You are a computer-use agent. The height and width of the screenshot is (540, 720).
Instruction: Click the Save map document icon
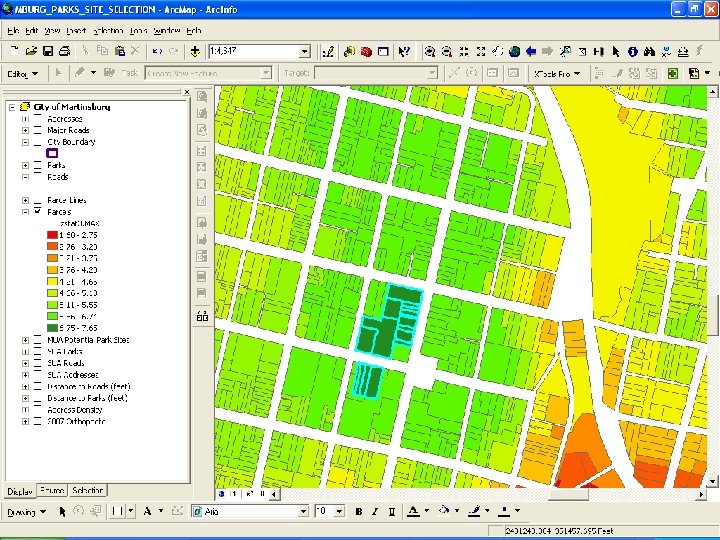[48, 51]
